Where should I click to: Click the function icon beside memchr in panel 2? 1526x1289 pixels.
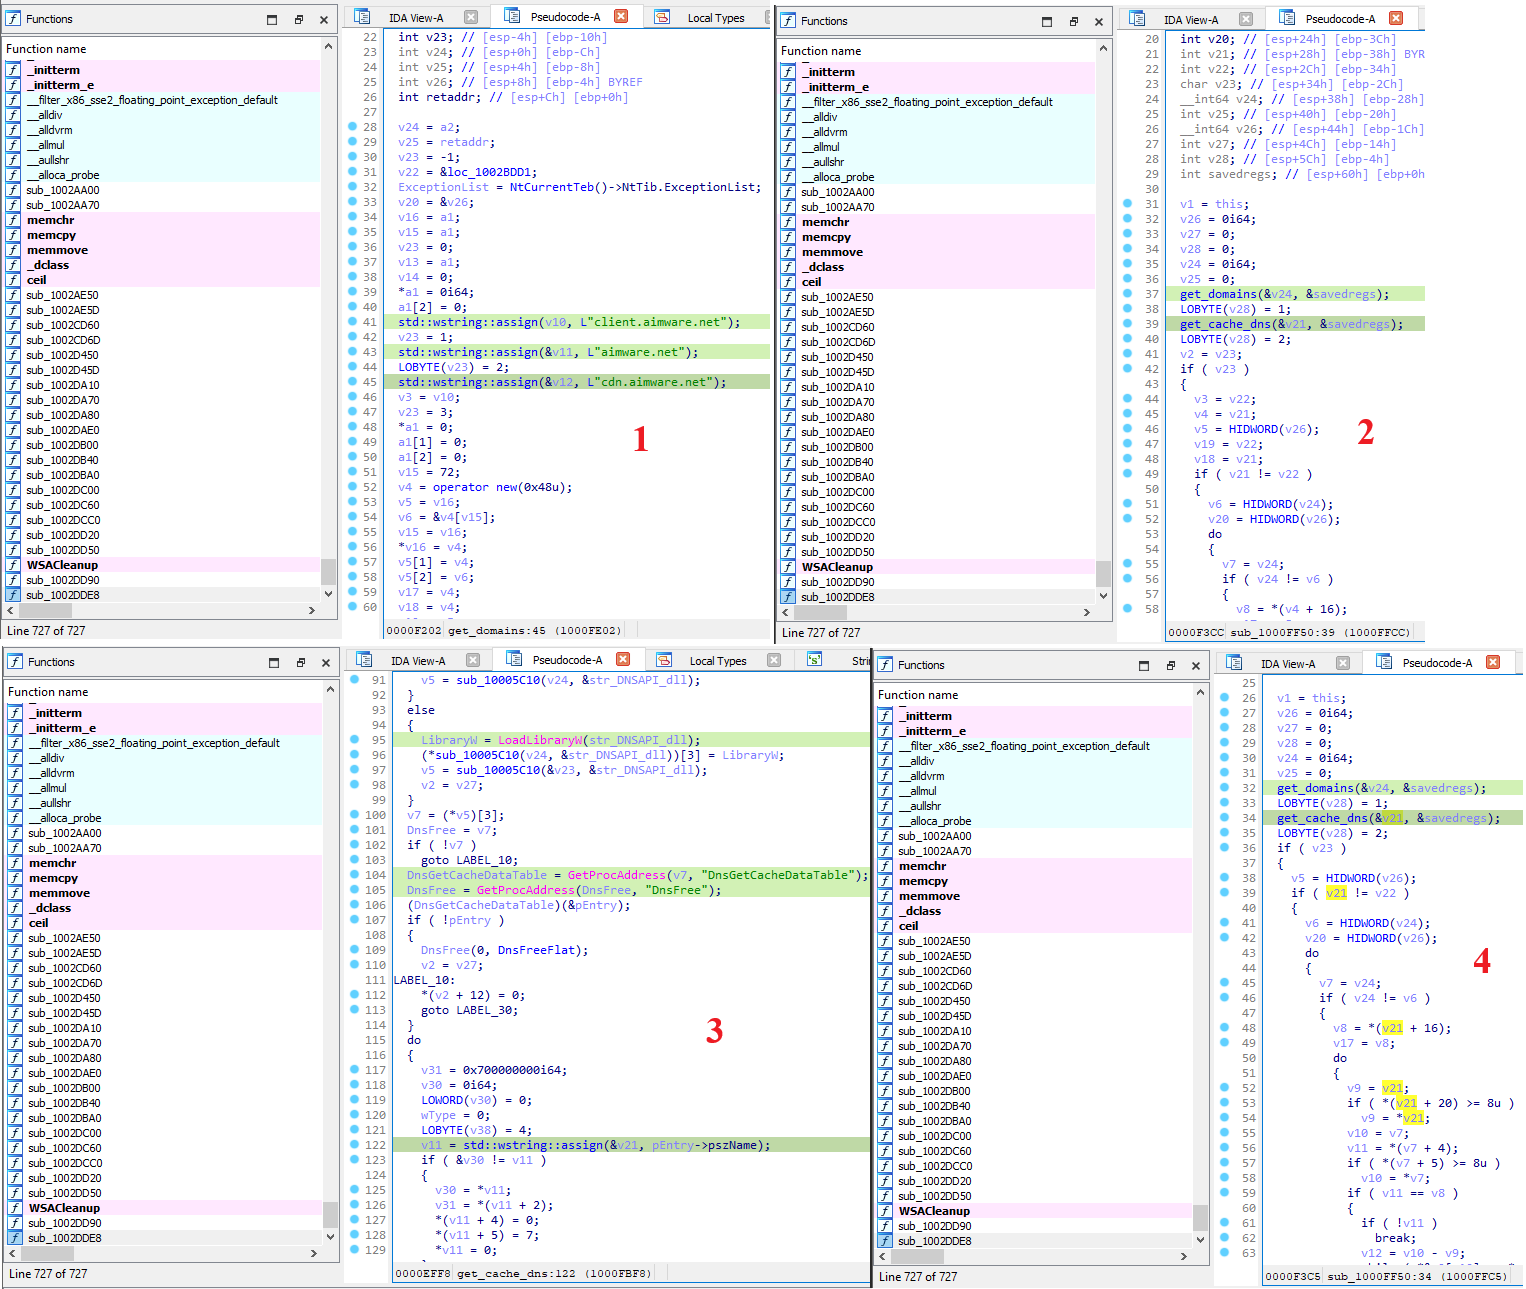click(x=789, y=222)
